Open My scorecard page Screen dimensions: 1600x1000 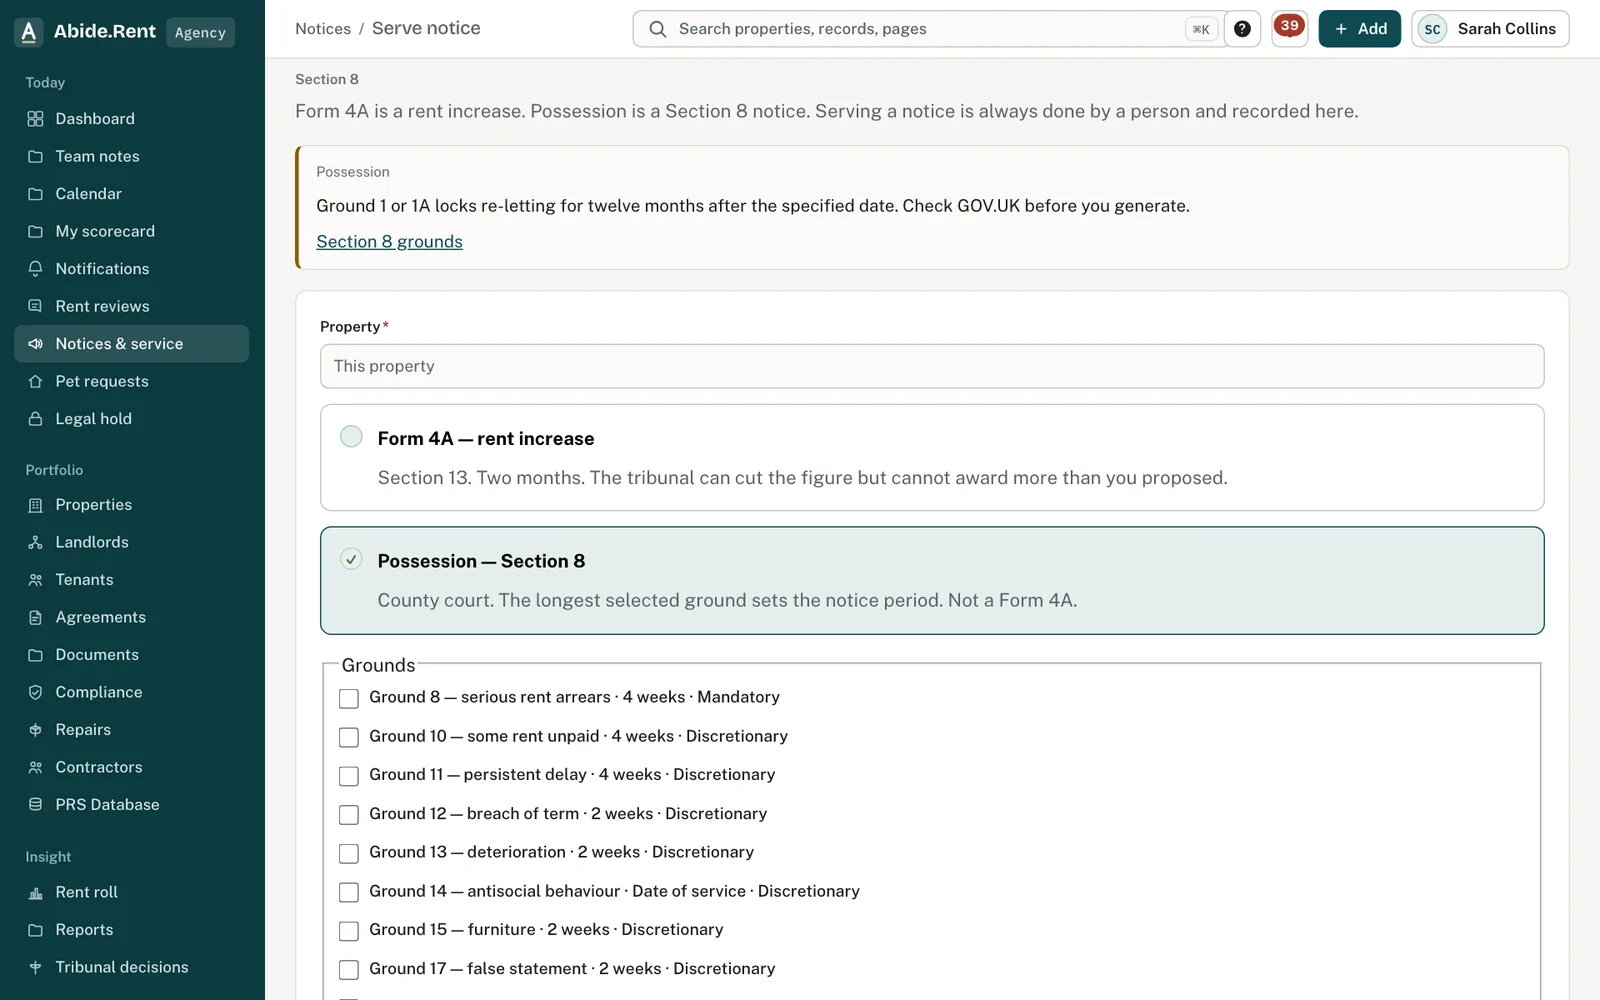(x=131, y=231)
